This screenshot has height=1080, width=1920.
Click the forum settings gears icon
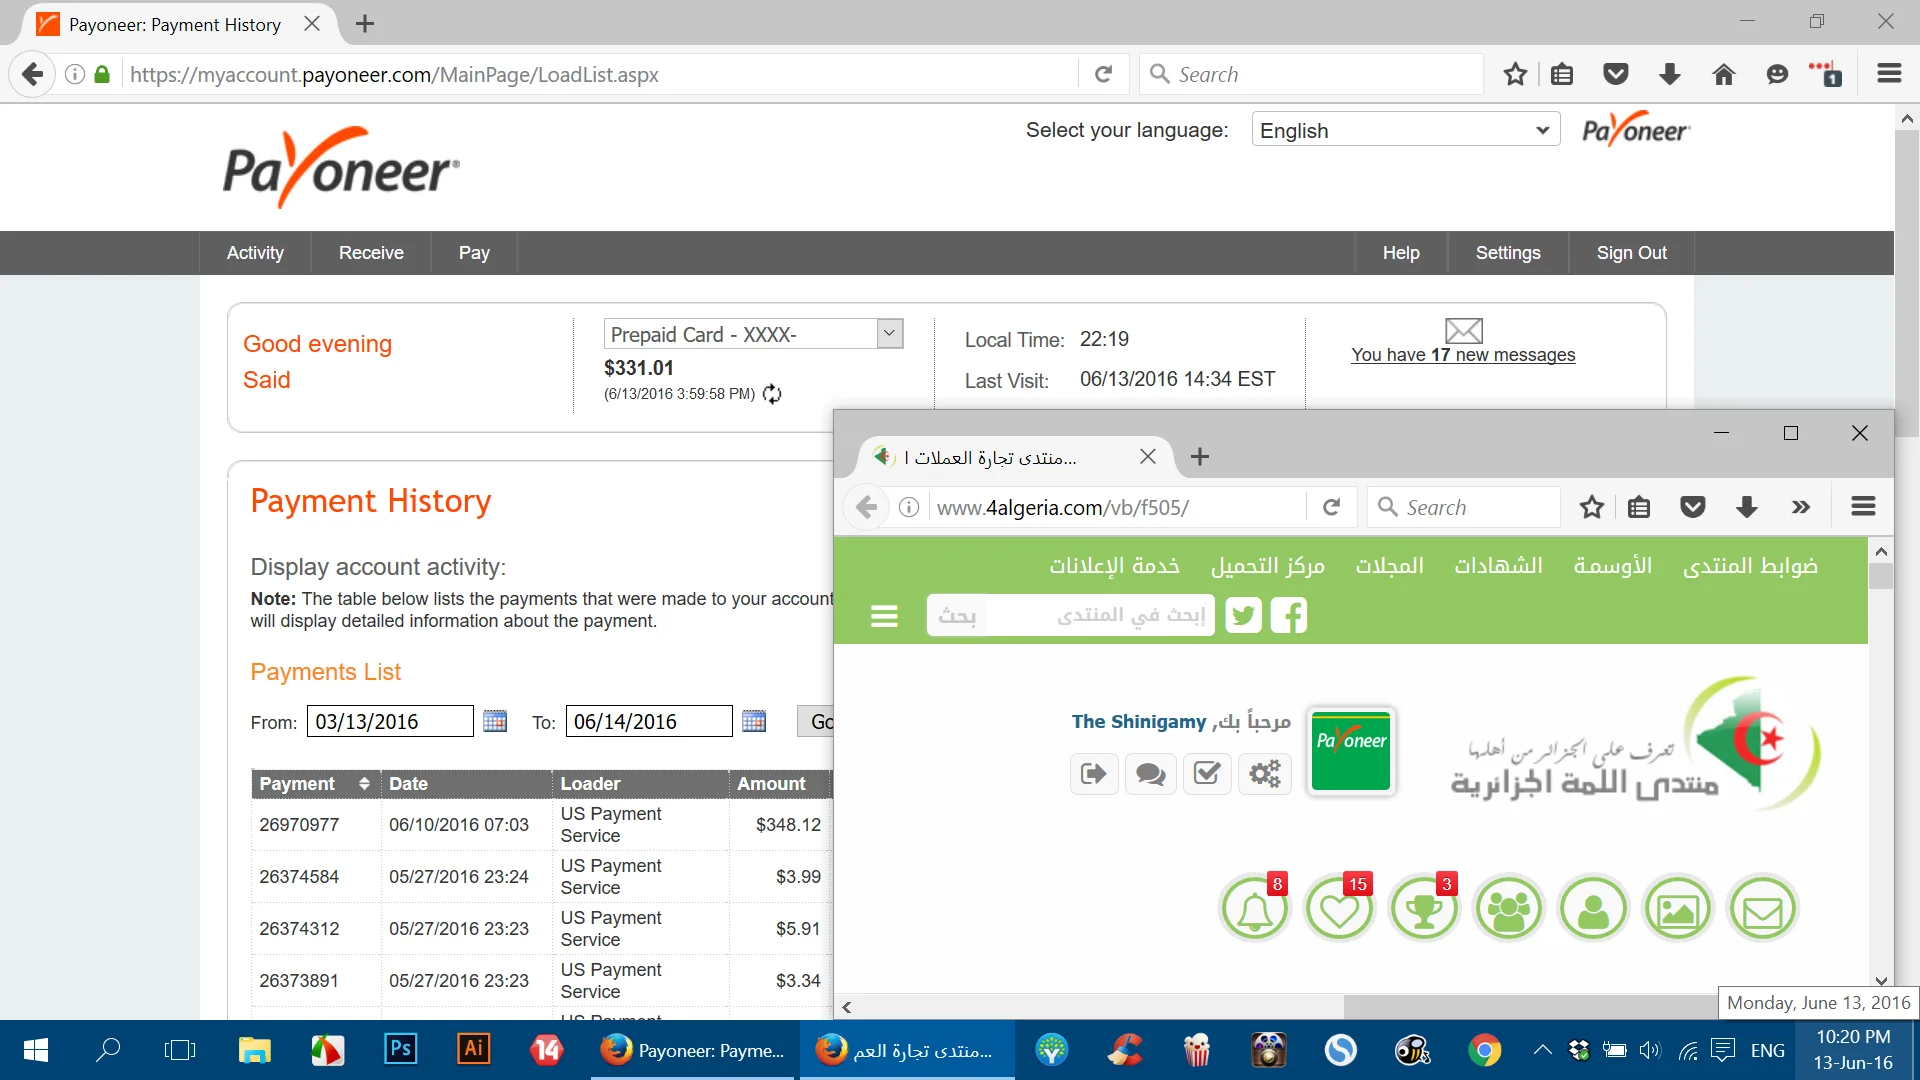point(1264,773)
